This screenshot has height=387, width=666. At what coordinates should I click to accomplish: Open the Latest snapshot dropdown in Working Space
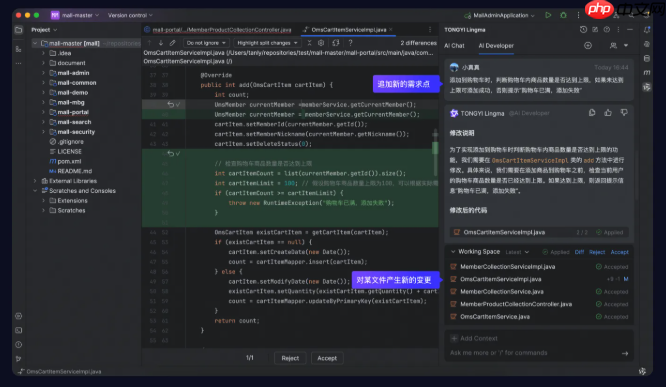point(517,252)
